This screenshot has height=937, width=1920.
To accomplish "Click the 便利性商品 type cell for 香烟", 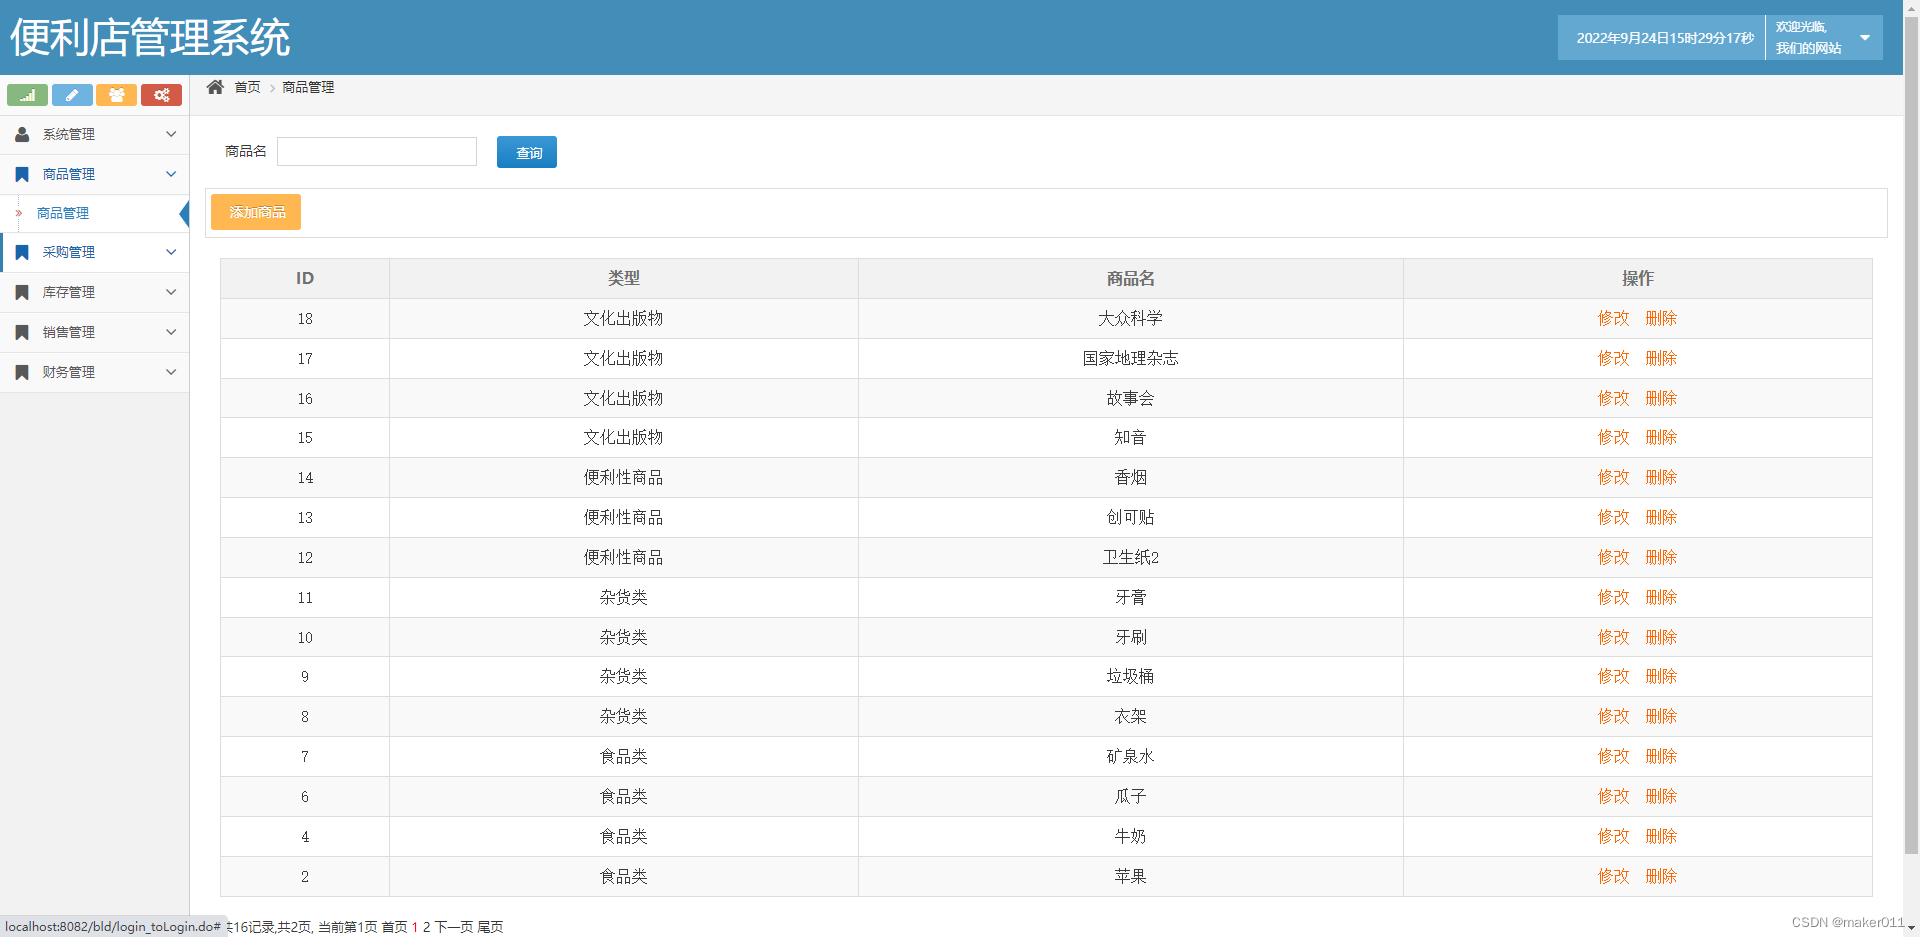I will 624,477.
